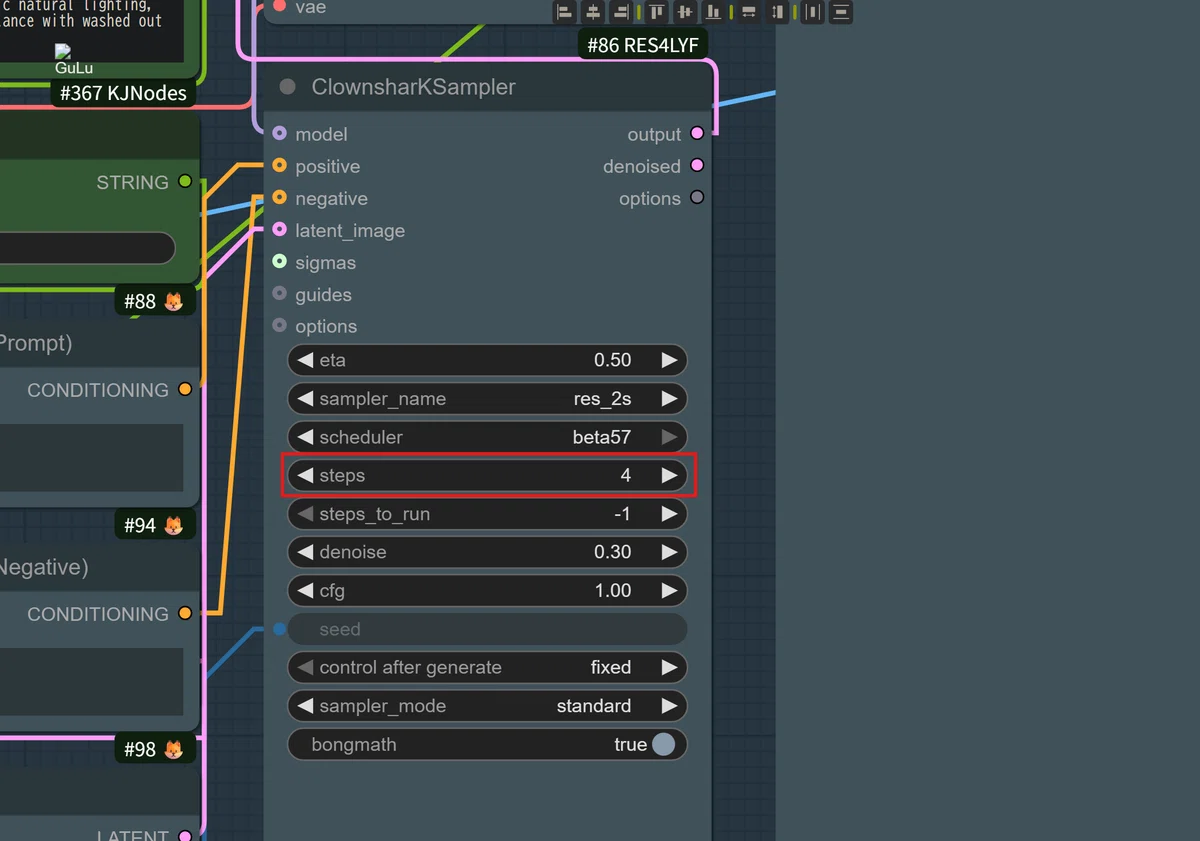This screenshot has width=1200, height=841.
Task: Decrease steps with its left arrow
Action: pos(305,475)
